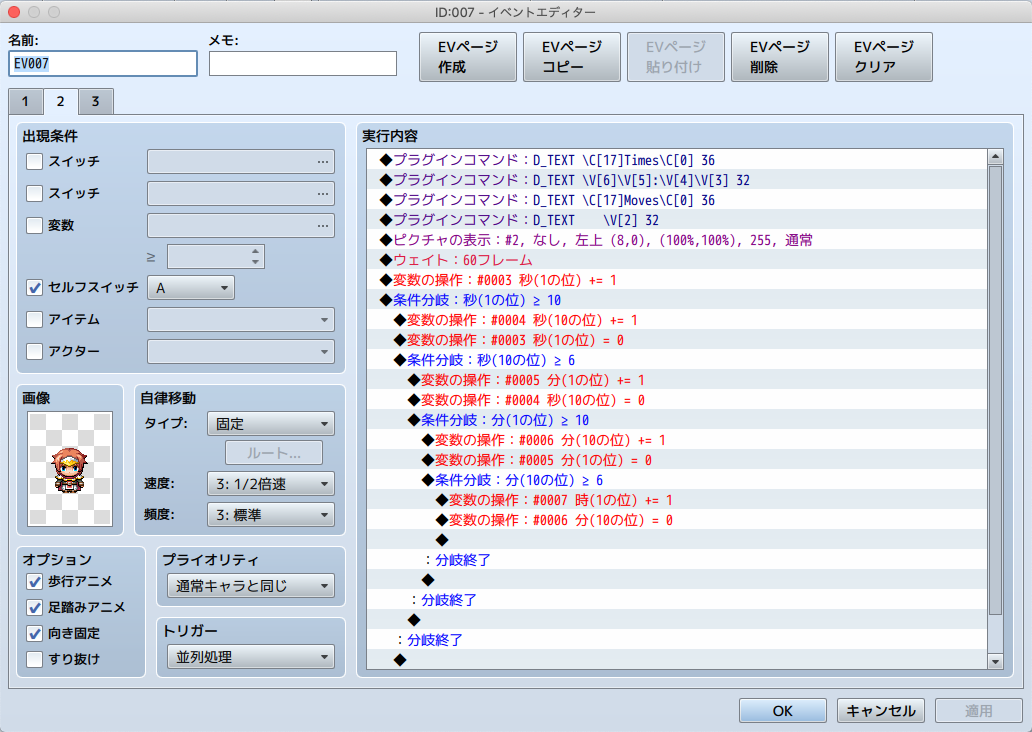Enable the 変数 condition checkbox
The width and height of the screenshot is (1032, 732).
pyautogui.click(x=34, y=225)
